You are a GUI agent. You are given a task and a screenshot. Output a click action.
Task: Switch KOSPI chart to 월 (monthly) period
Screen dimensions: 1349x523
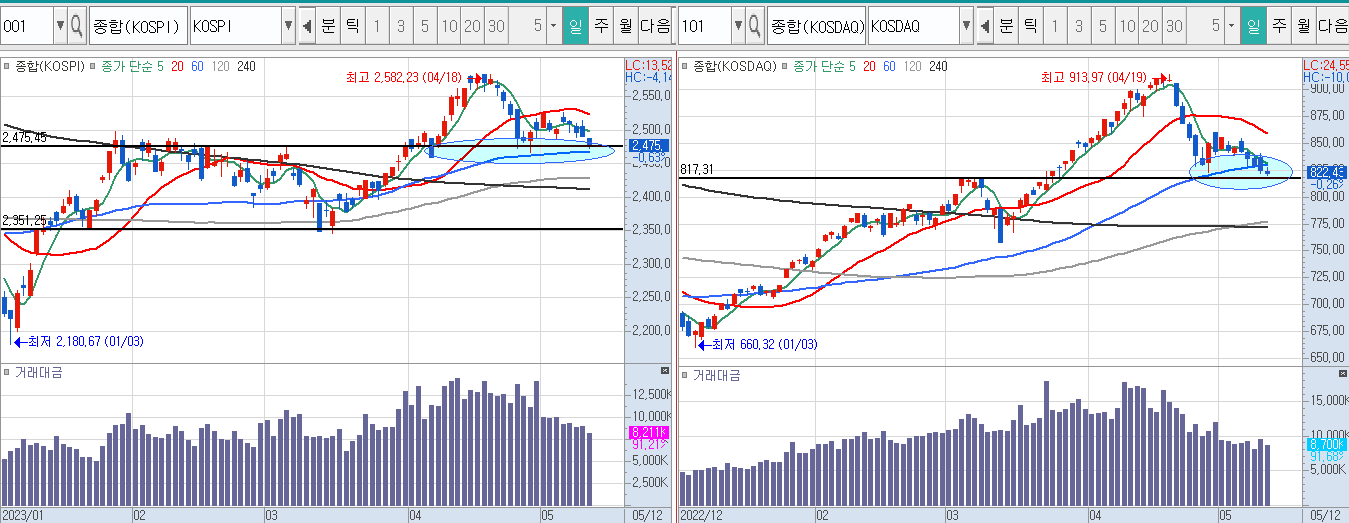click(625, 26)
